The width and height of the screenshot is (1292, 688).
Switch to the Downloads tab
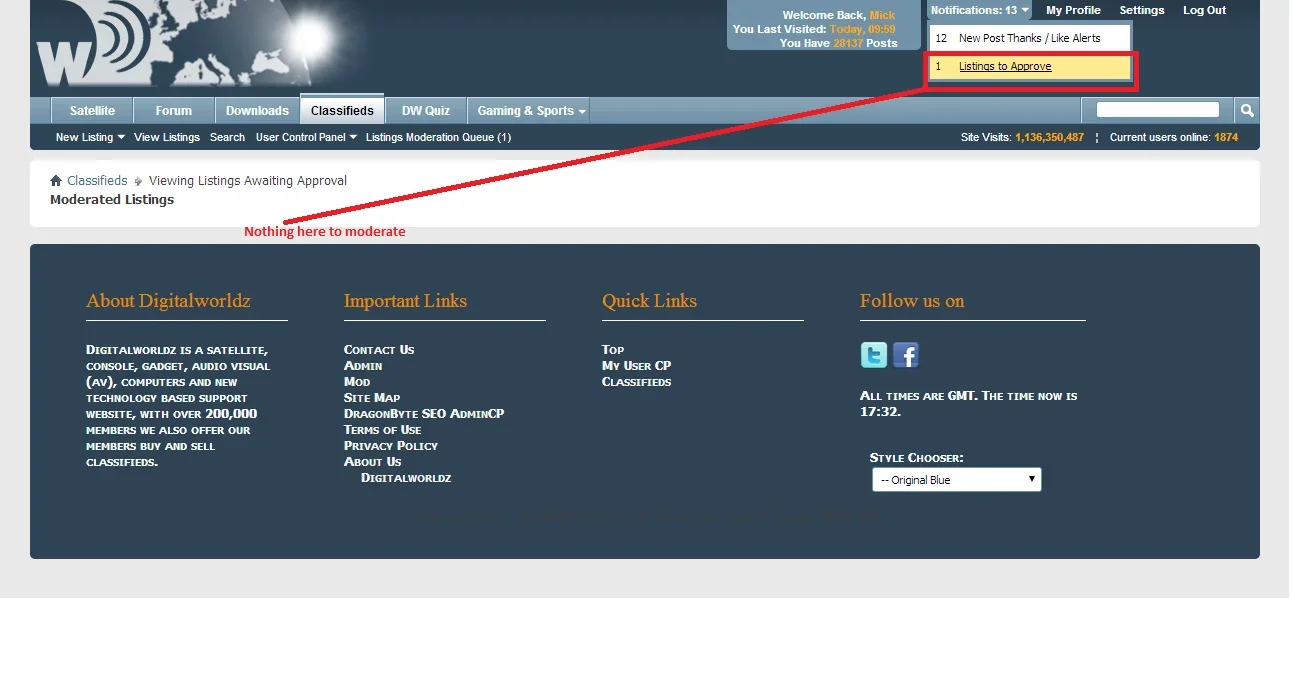click(x=257, y=111)
